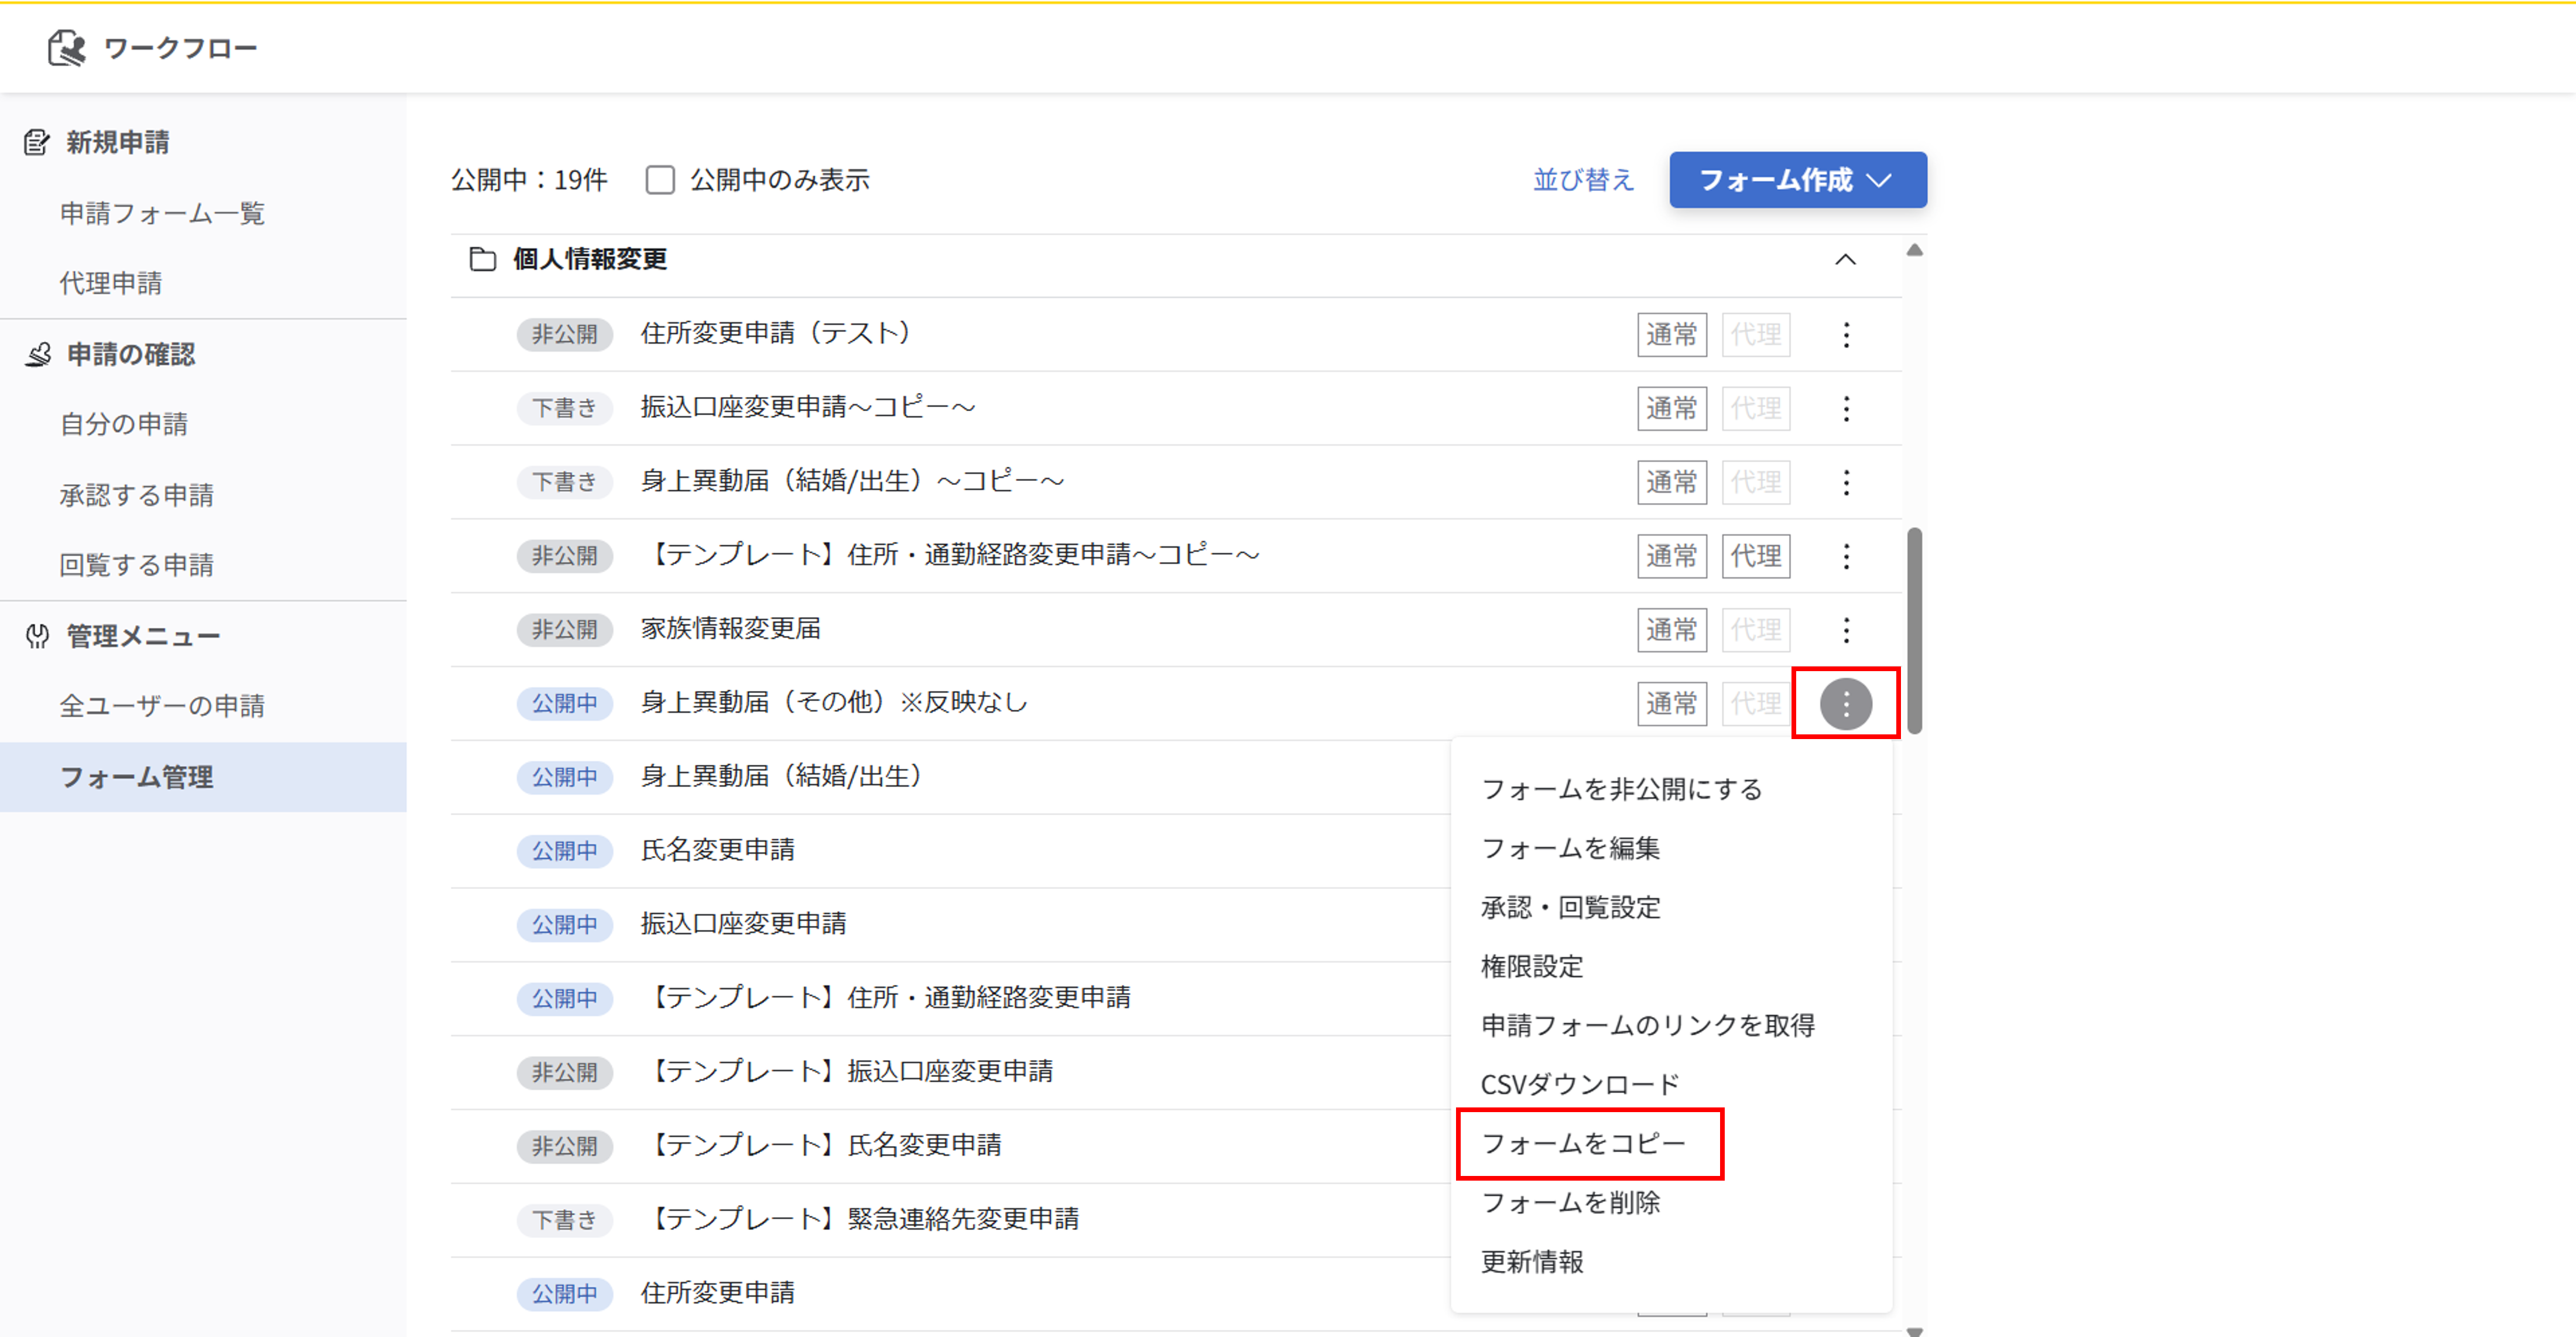Click 下書き badge on 緊急連絡先変更申請 row

[x=564, y=1220]
